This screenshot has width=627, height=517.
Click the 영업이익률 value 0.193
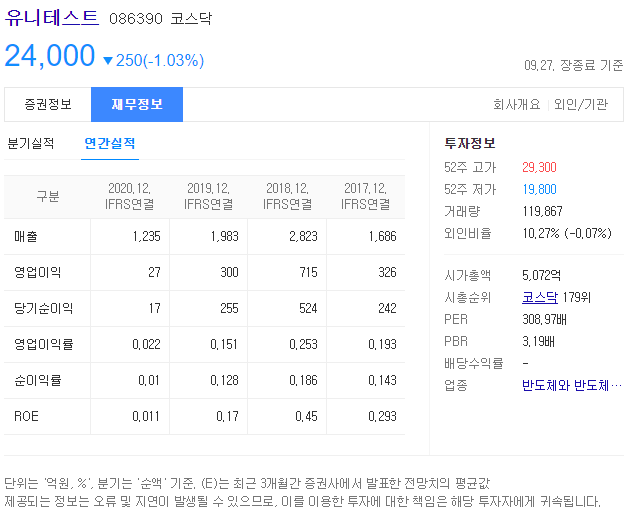pos(382,344)
